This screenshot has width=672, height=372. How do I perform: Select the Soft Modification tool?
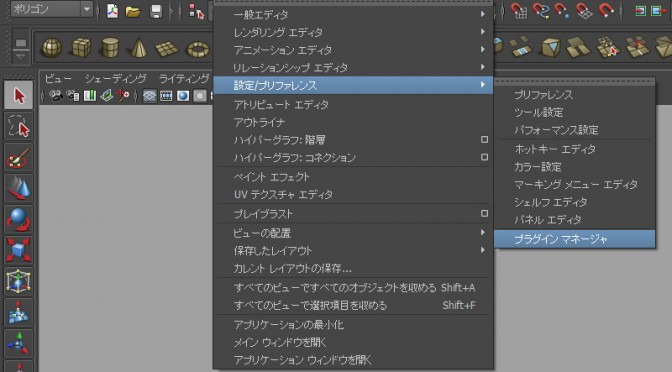click(x=18, y=312)
